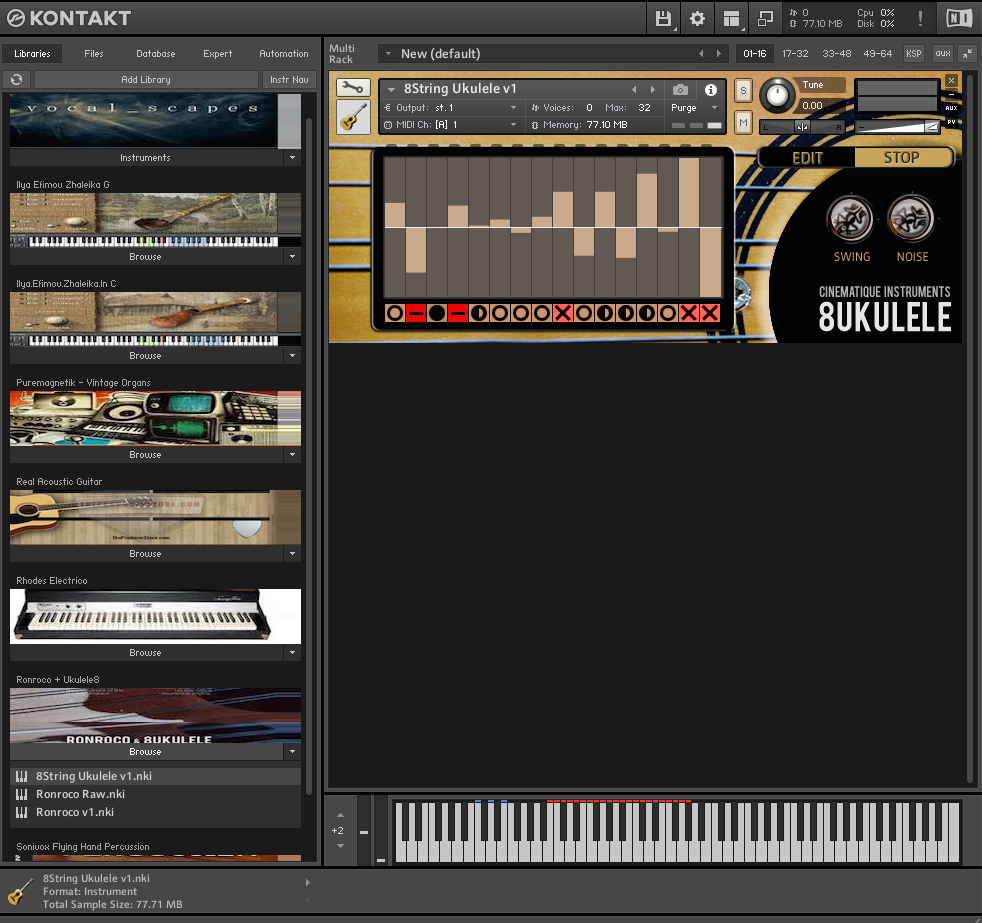
Task: Open the options gear icon
Action: click(697, 19)
